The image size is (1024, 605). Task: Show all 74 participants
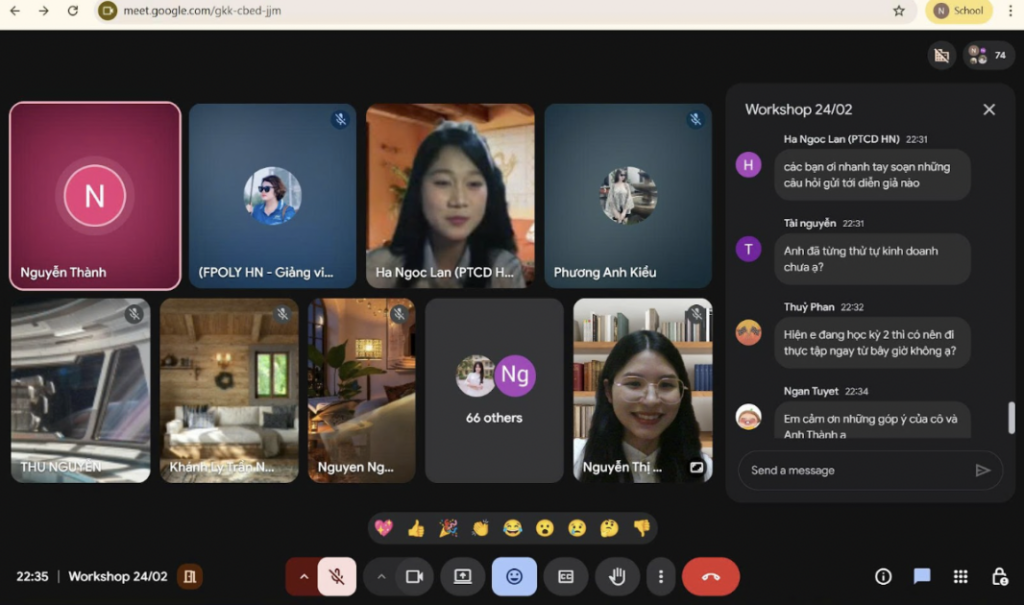988,56
